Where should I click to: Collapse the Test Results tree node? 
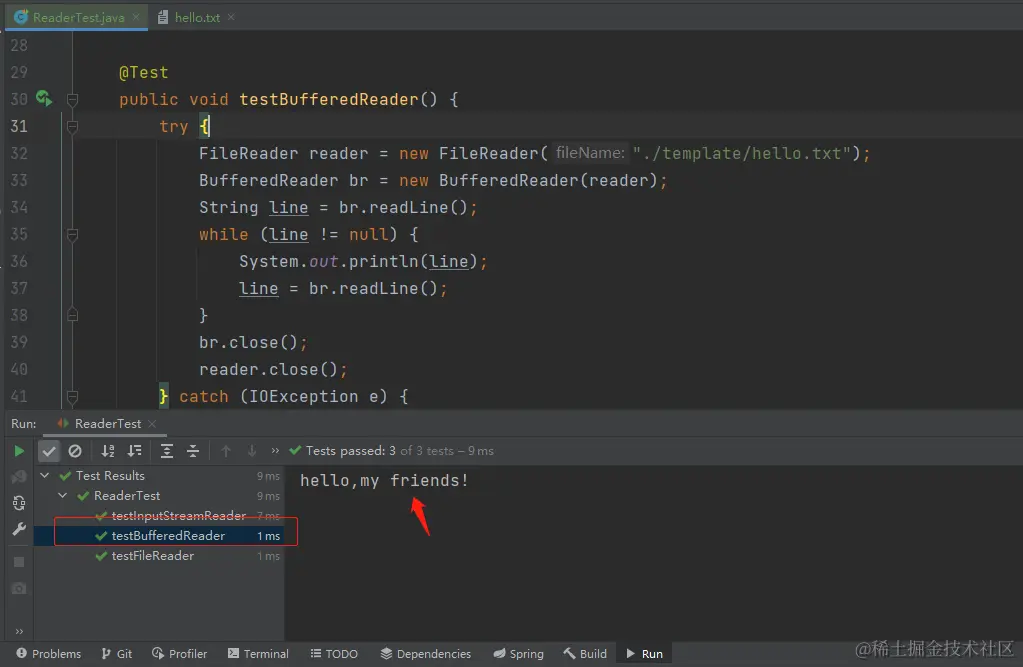[44, 476]
